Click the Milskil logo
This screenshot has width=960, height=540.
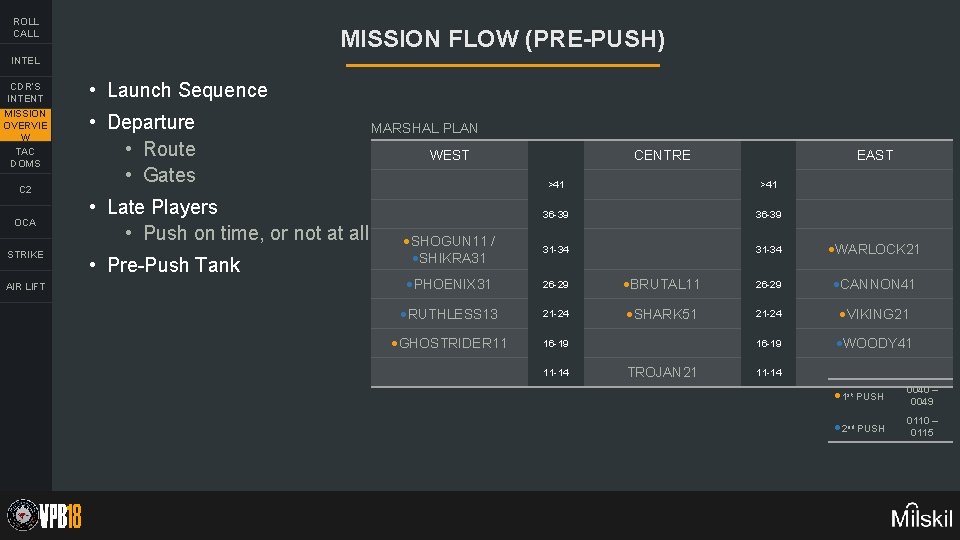click(922, 516)
